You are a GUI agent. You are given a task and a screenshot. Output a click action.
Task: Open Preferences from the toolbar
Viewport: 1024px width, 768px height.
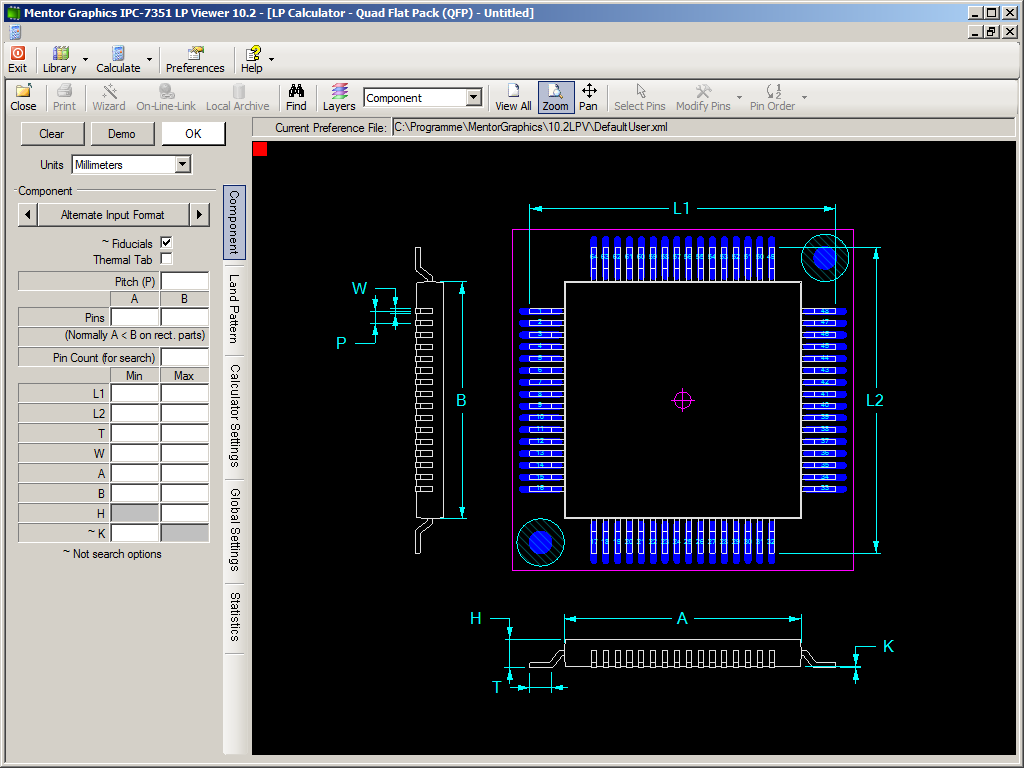point(195,59)
